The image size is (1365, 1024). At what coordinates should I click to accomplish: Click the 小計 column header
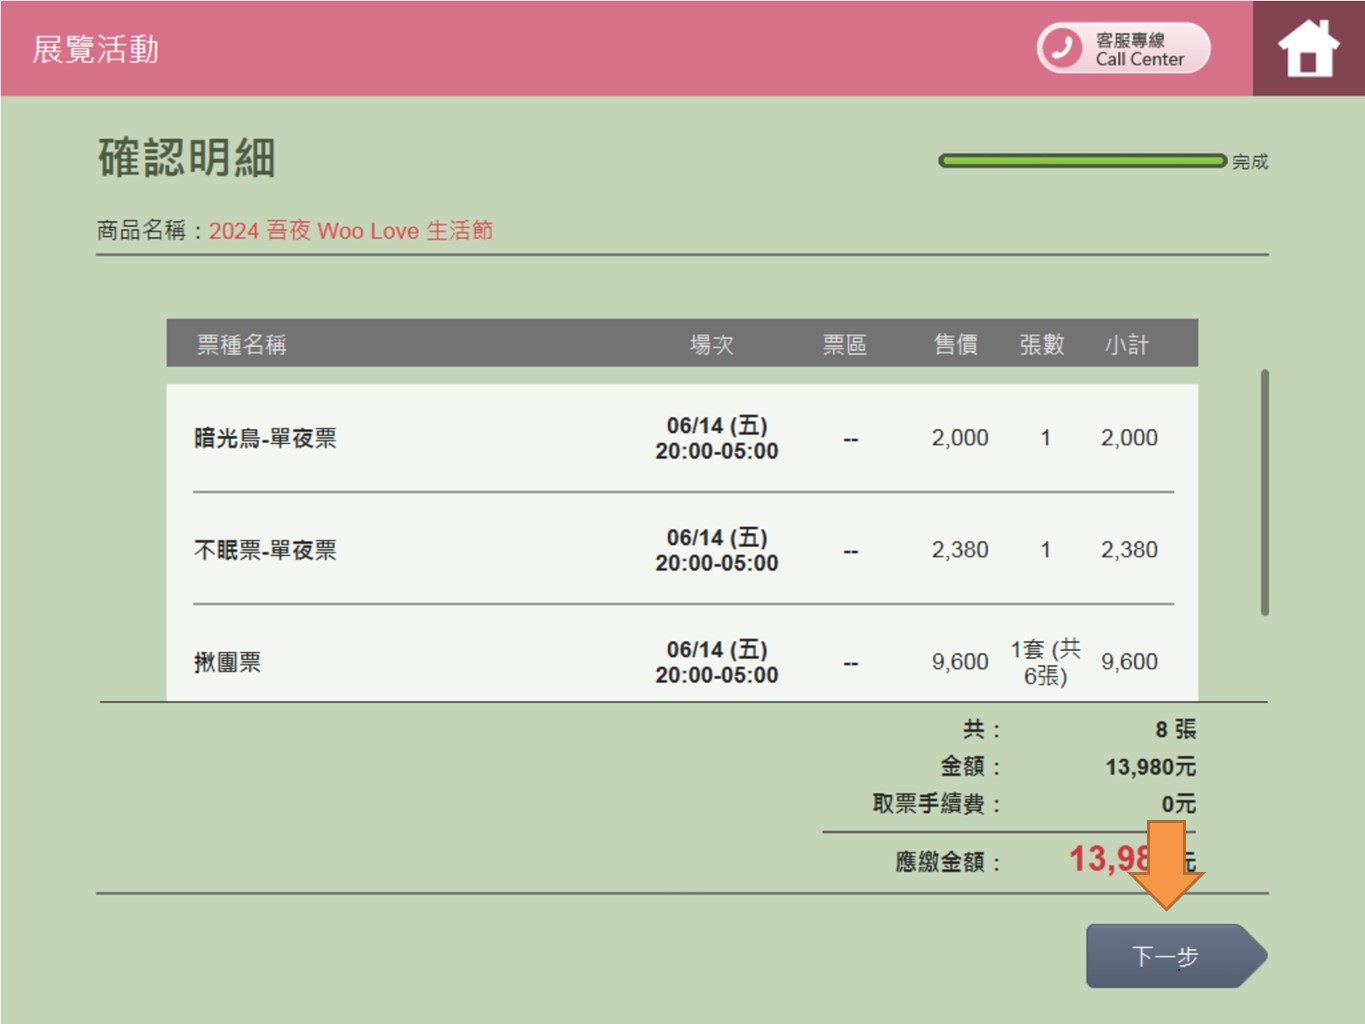1127,345
